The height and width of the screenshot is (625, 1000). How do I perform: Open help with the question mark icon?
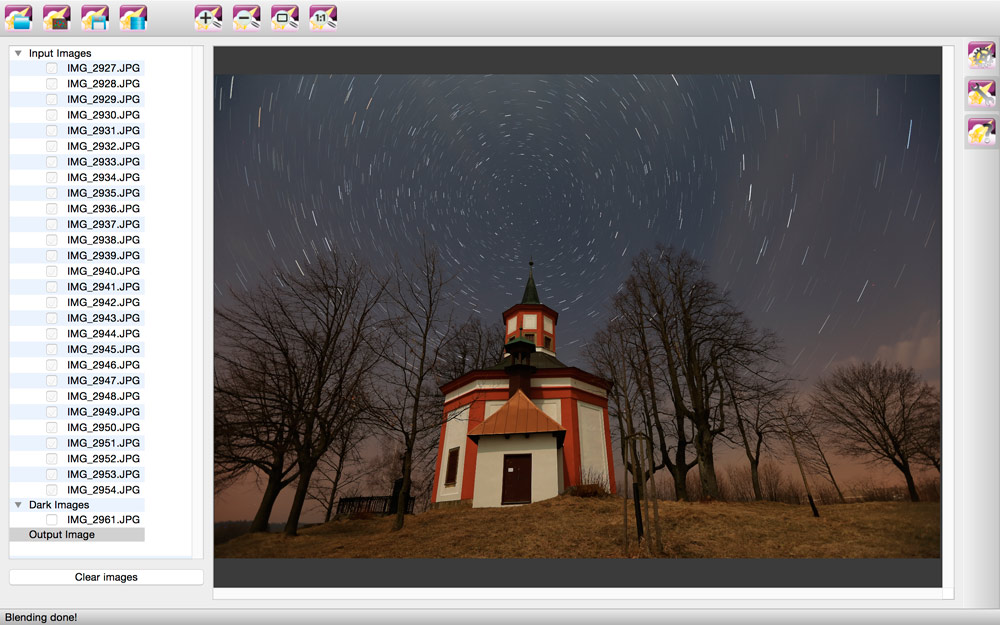(980, 132)
